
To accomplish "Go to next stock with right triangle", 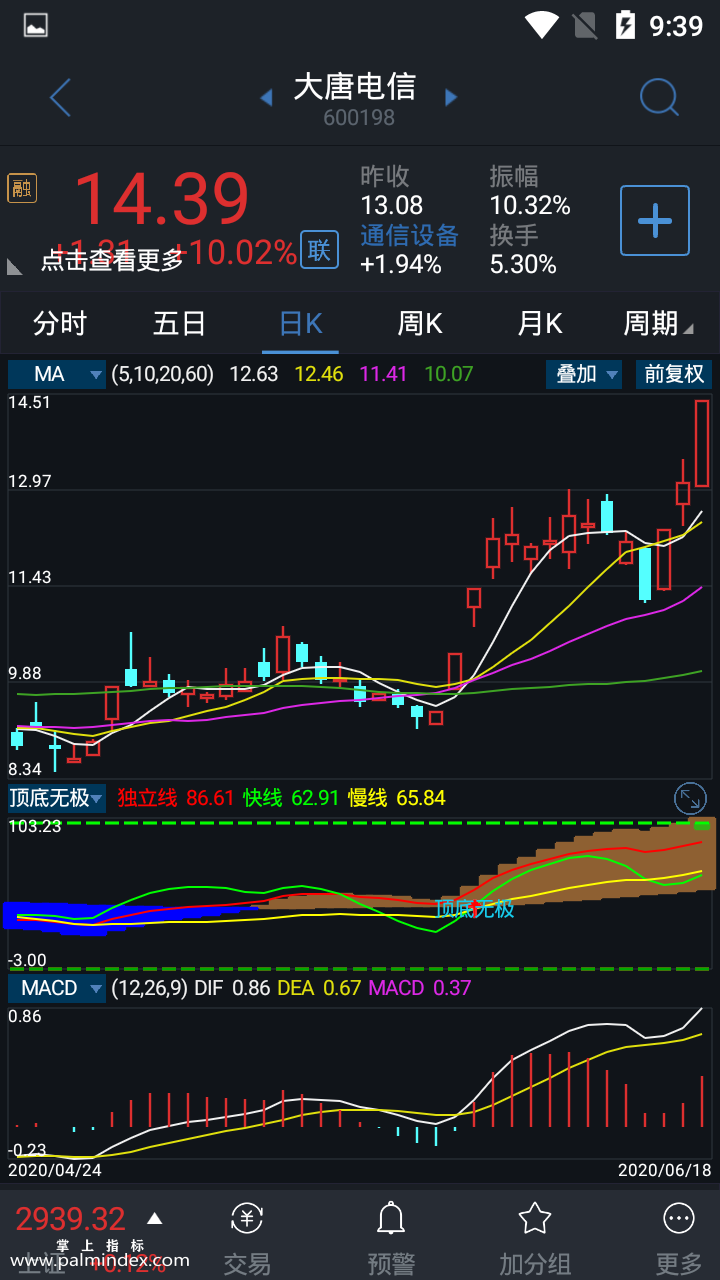I will [x=451, y=97].
